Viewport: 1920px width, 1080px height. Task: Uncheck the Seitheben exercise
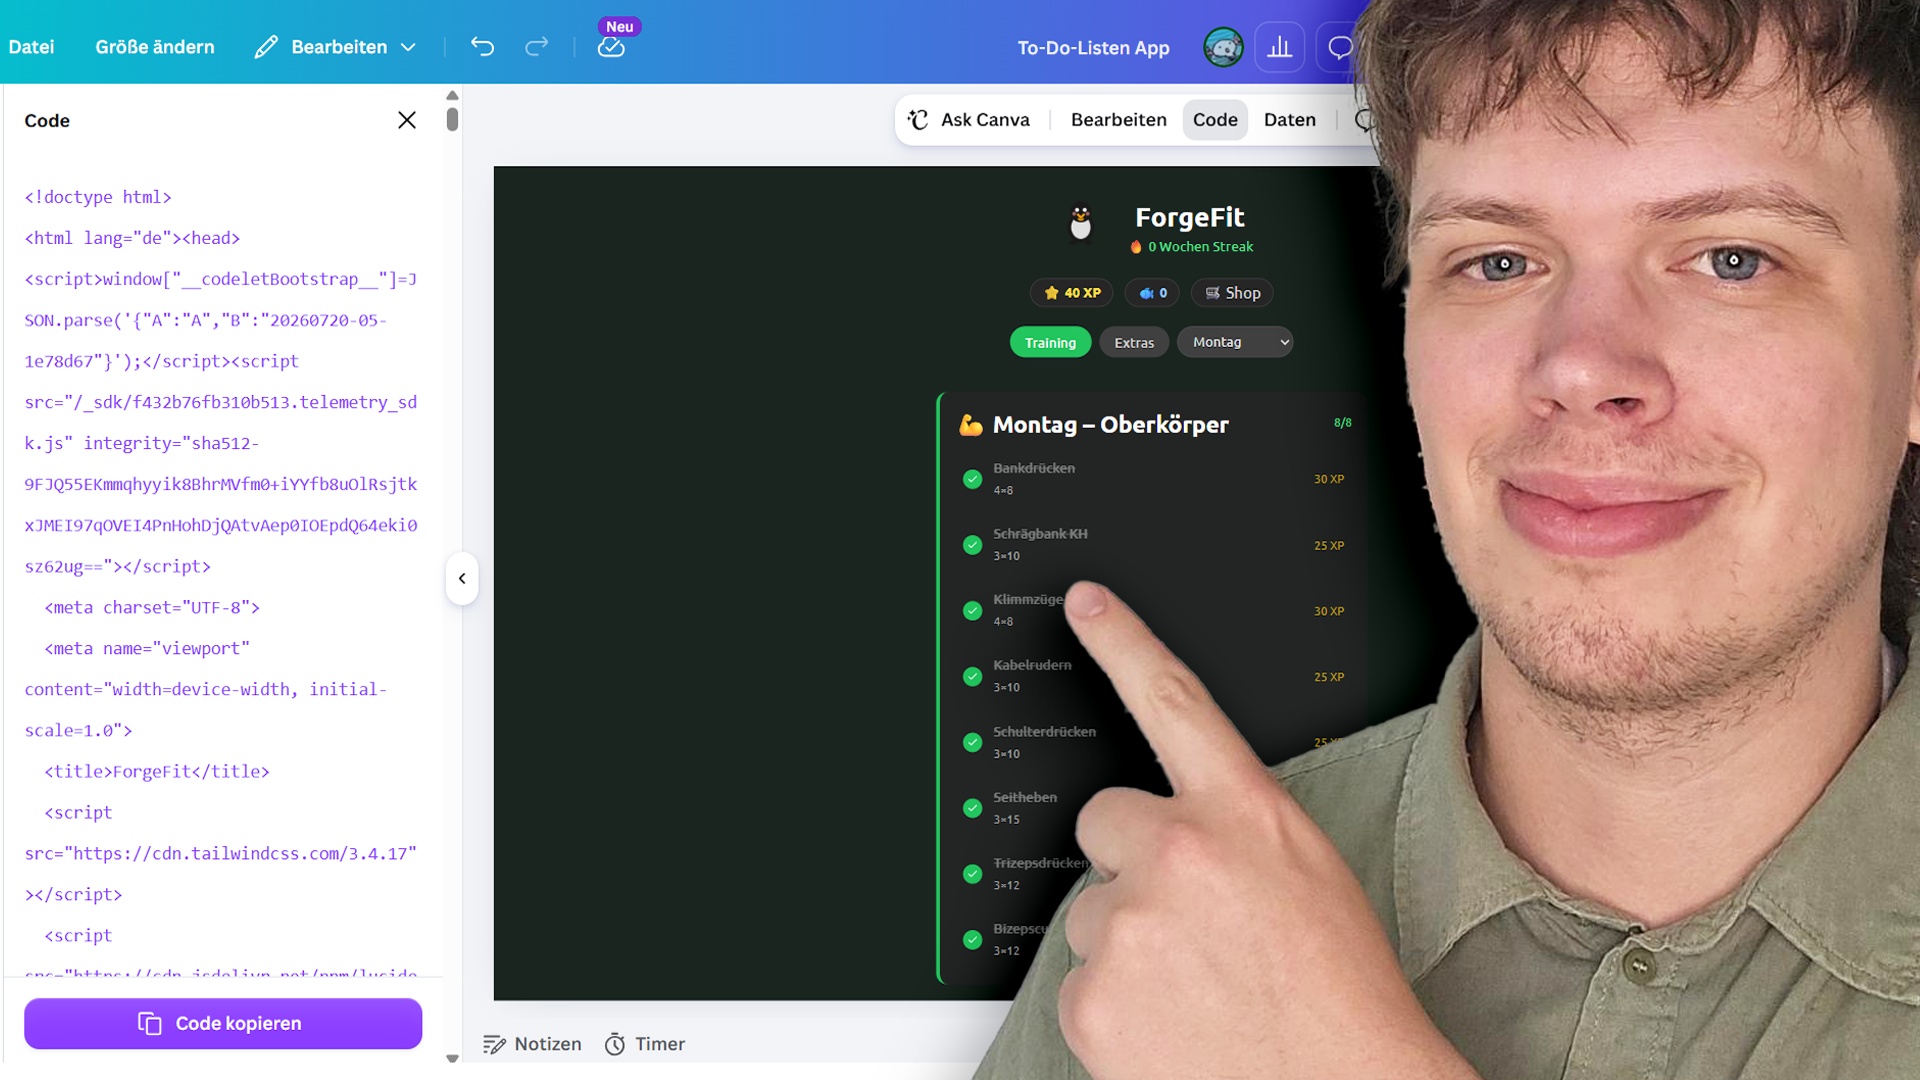click(972, 808)
